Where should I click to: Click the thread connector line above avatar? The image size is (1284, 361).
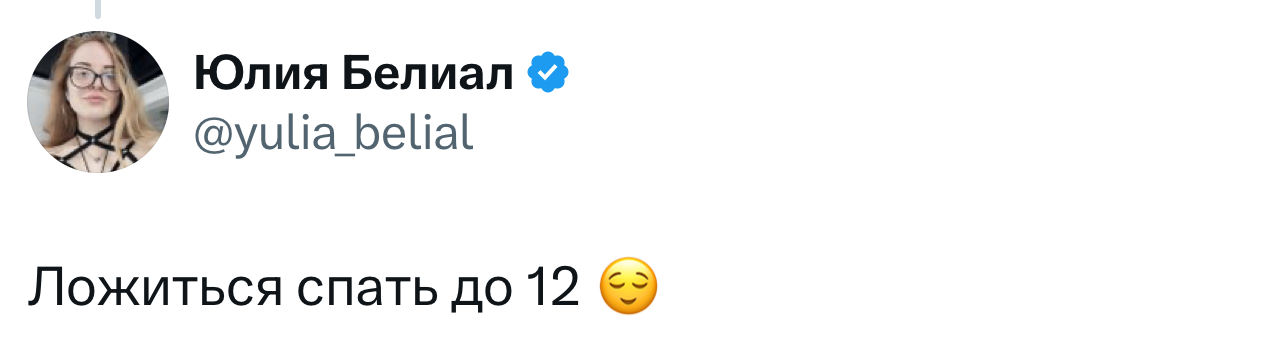pos(98,9)
